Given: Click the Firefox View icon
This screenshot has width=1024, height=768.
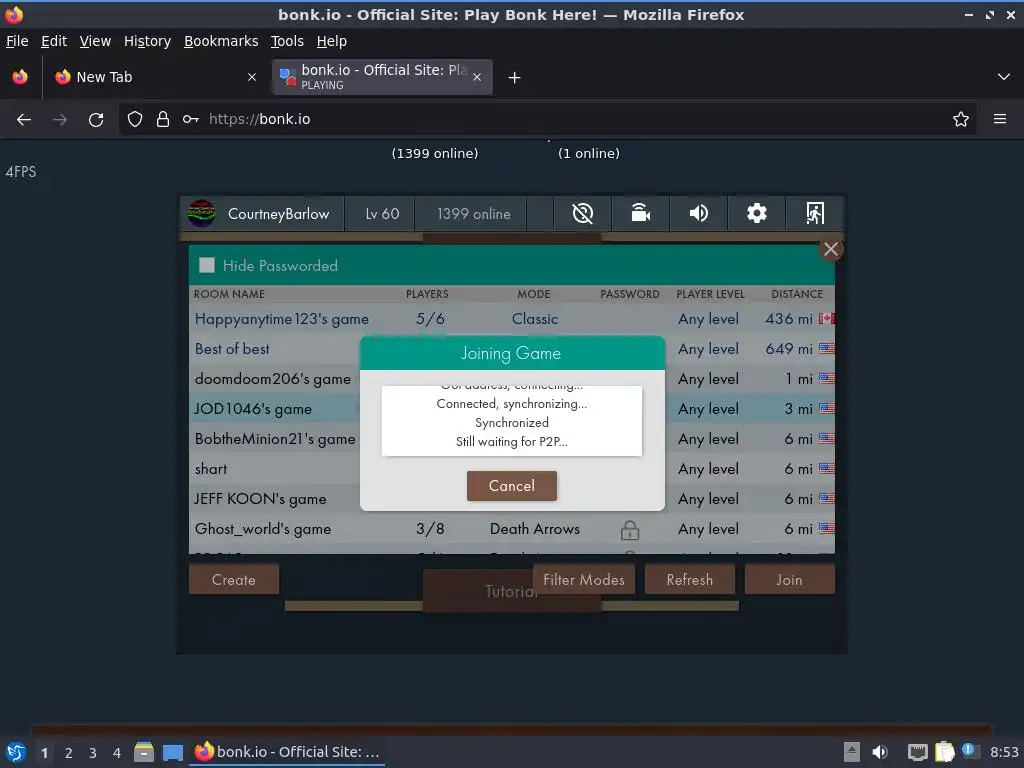Looking at the screenshot, I should tap(20, 77).
